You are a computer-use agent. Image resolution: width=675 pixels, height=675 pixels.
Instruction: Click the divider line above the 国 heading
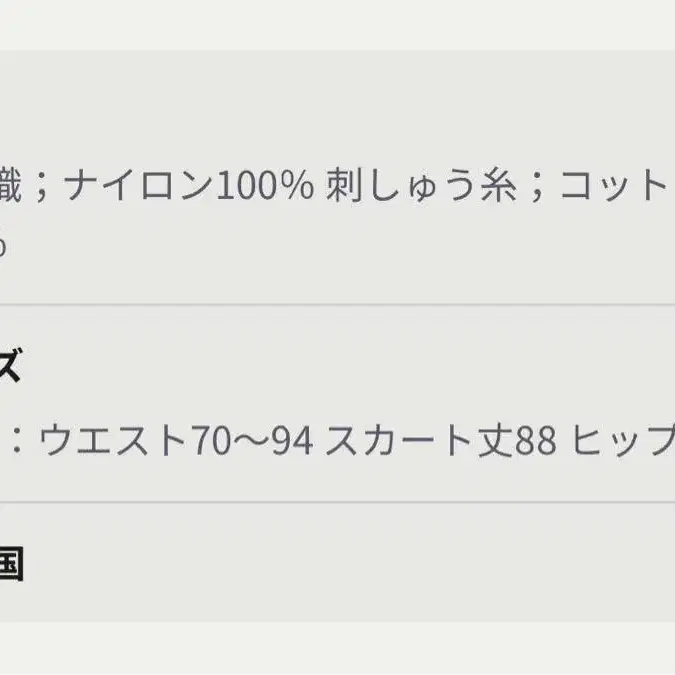click(337, 502)
